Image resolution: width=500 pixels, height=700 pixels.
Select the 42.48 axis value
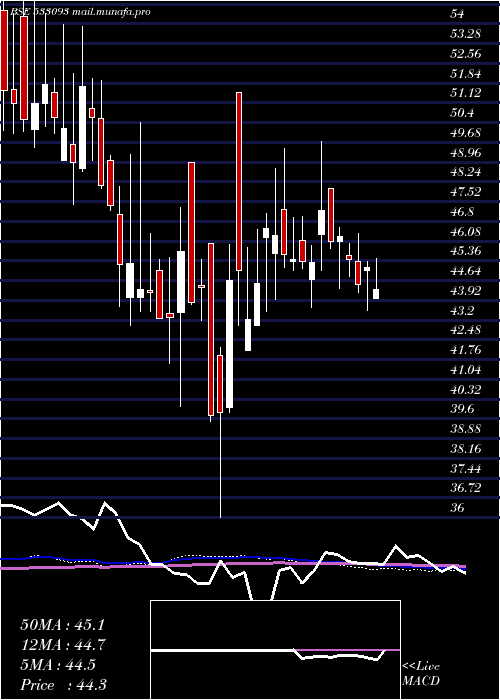click(465, 330)
